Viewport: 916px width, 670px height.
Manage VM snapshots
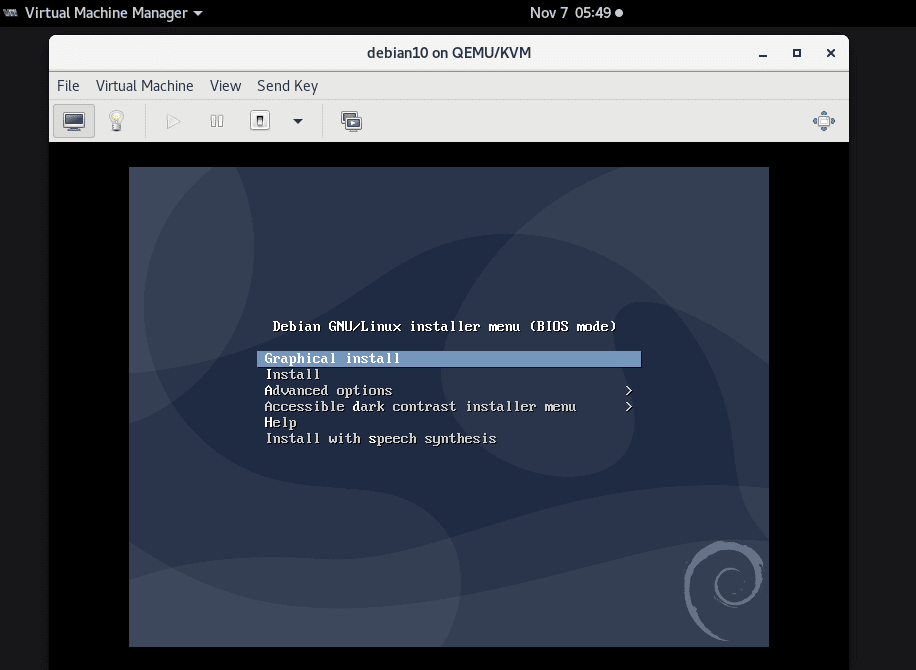(x=352, y=121)
